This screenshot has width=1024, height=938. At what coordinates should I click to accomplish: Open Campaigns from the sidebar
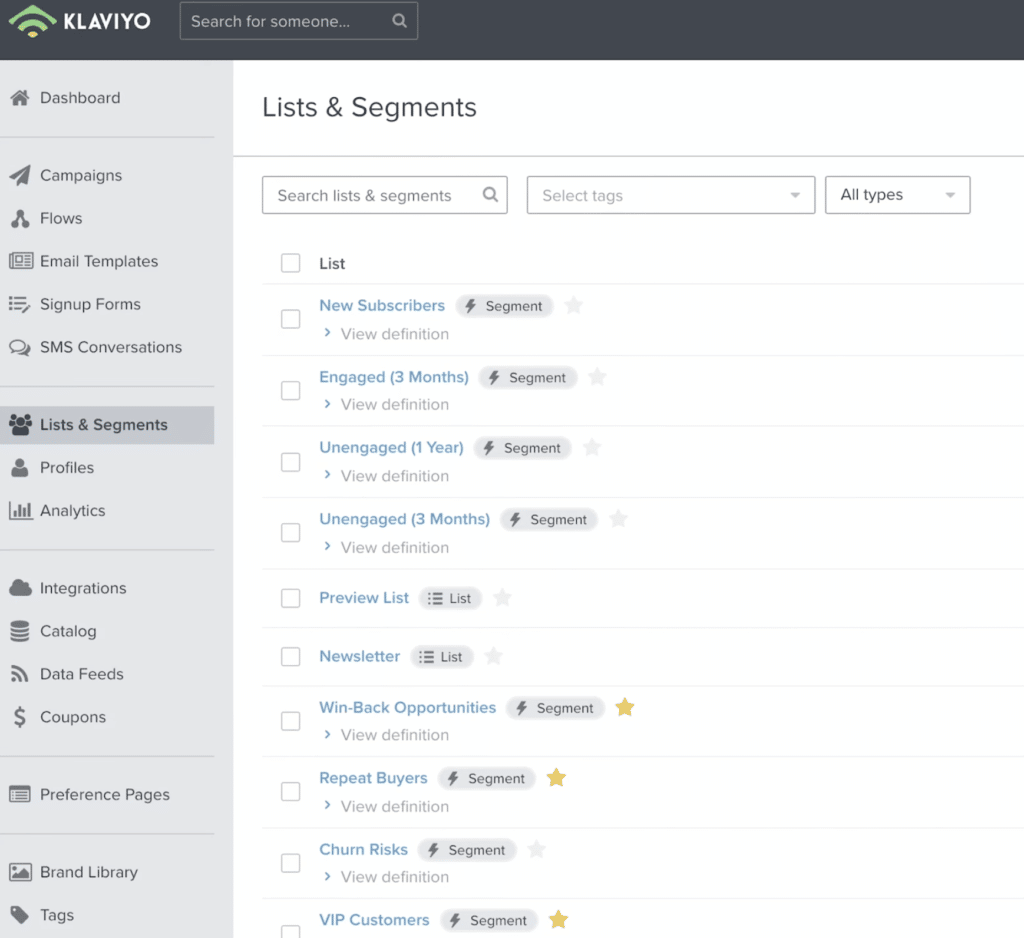[80, 175]
